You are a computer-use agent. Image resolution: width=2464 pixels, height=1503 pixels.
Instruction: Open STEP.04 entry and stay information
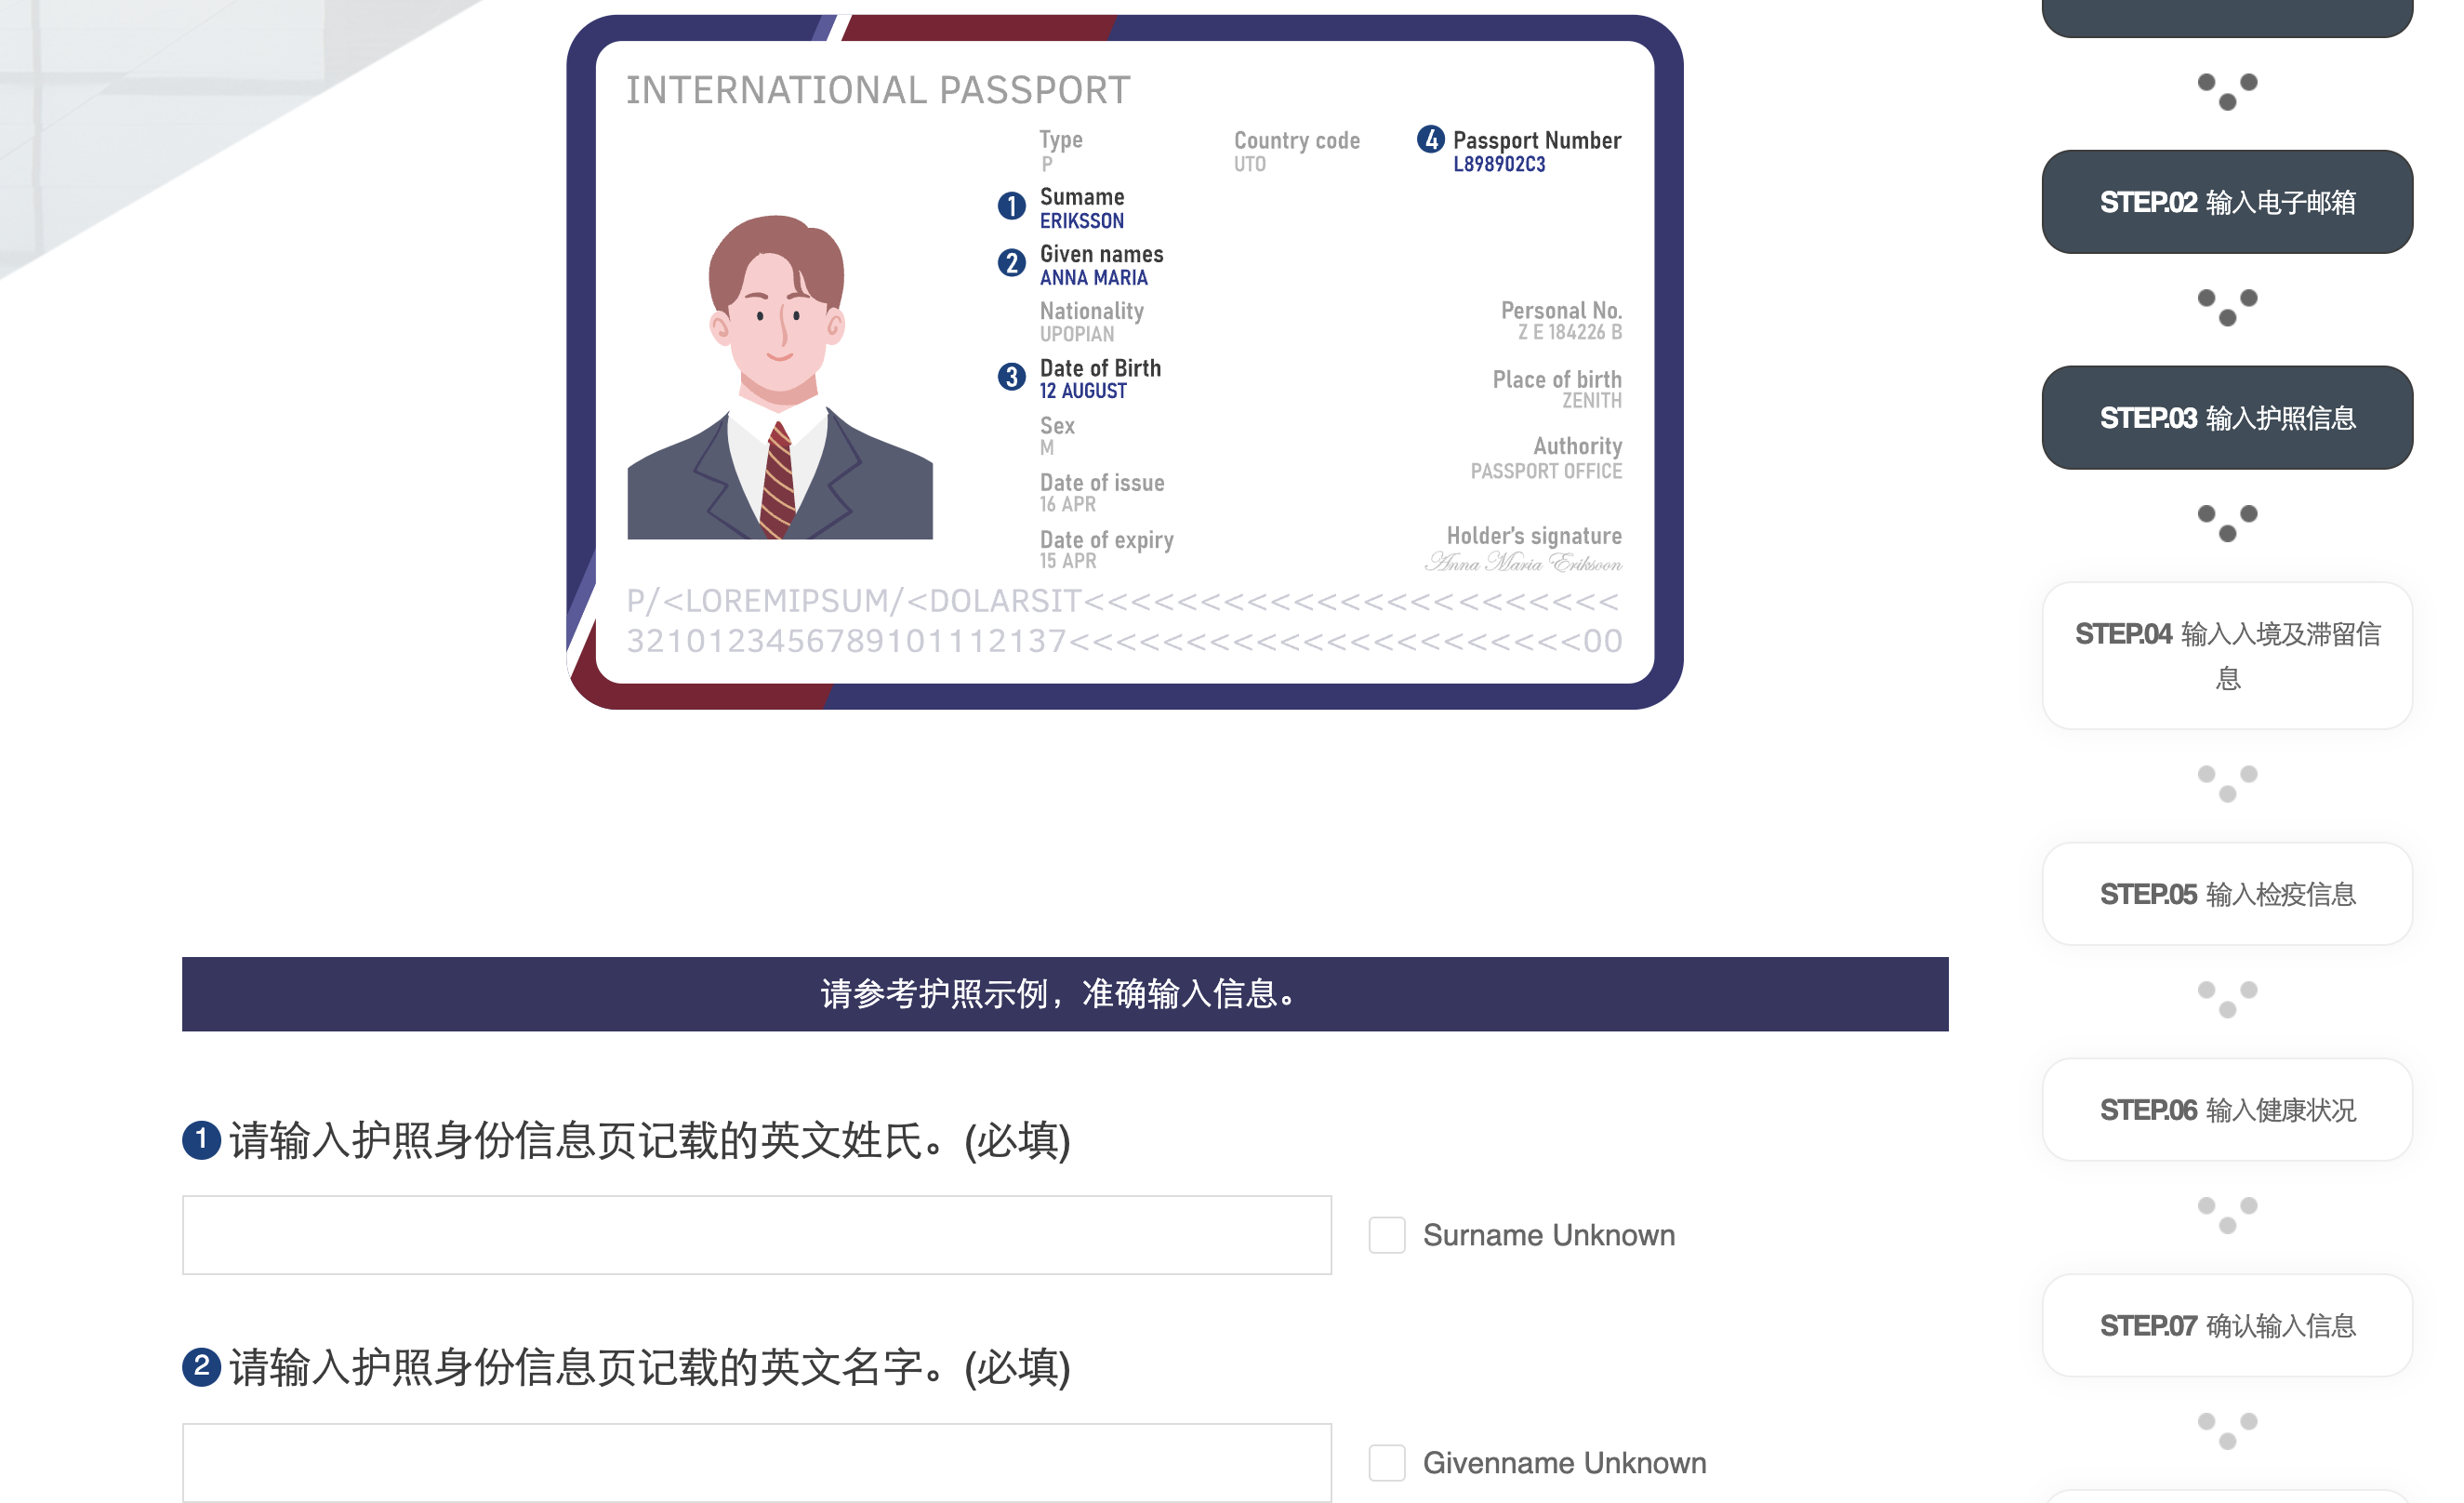tap(2226, 656)
